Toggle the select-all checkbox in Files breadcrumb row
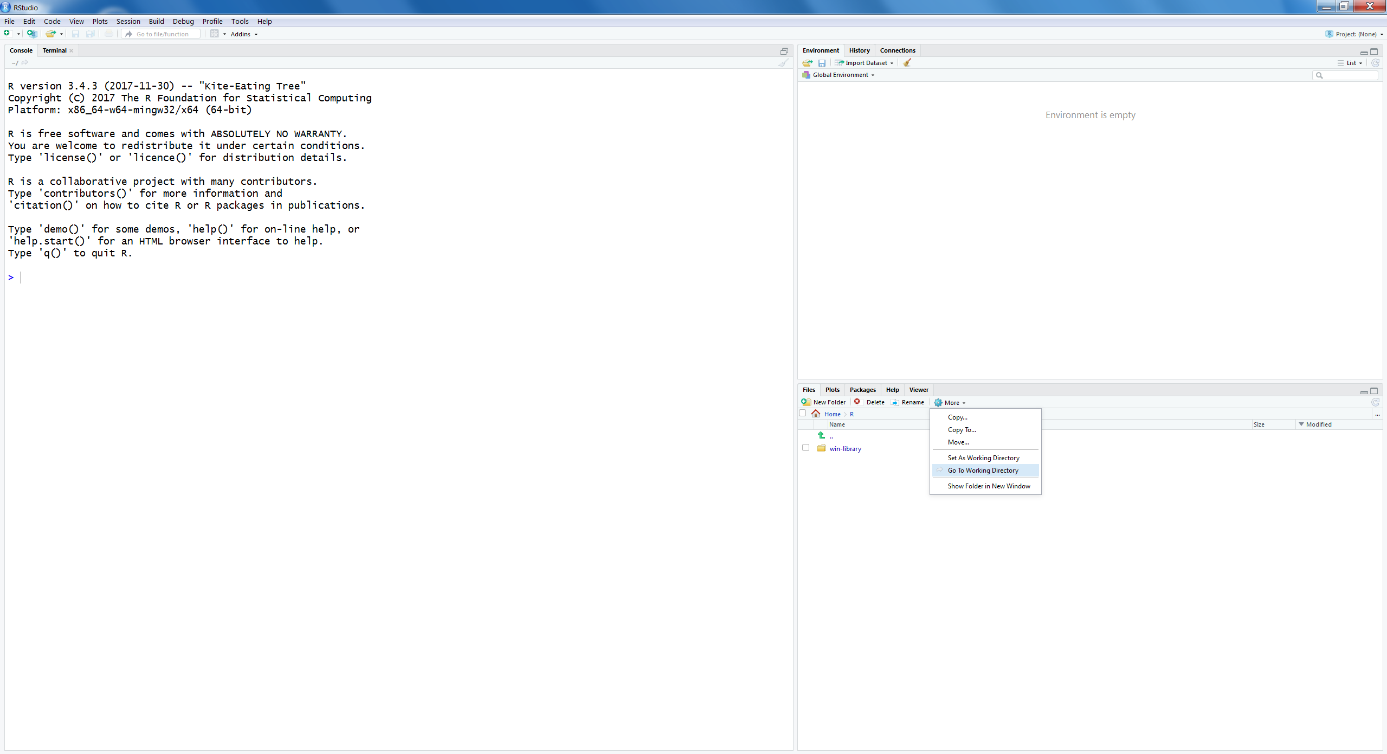 [802, 414]
